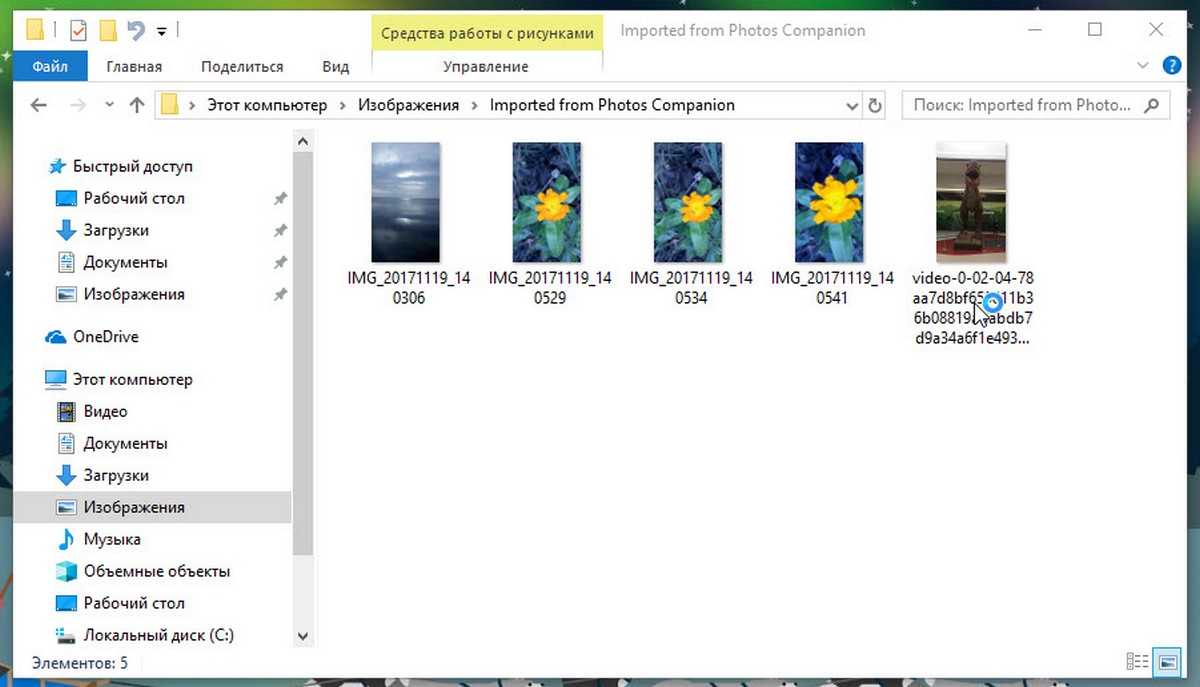Screen dimensions: 1200x687
Task: Switch to large thumbnails view icon
Action: (1166, 662)
